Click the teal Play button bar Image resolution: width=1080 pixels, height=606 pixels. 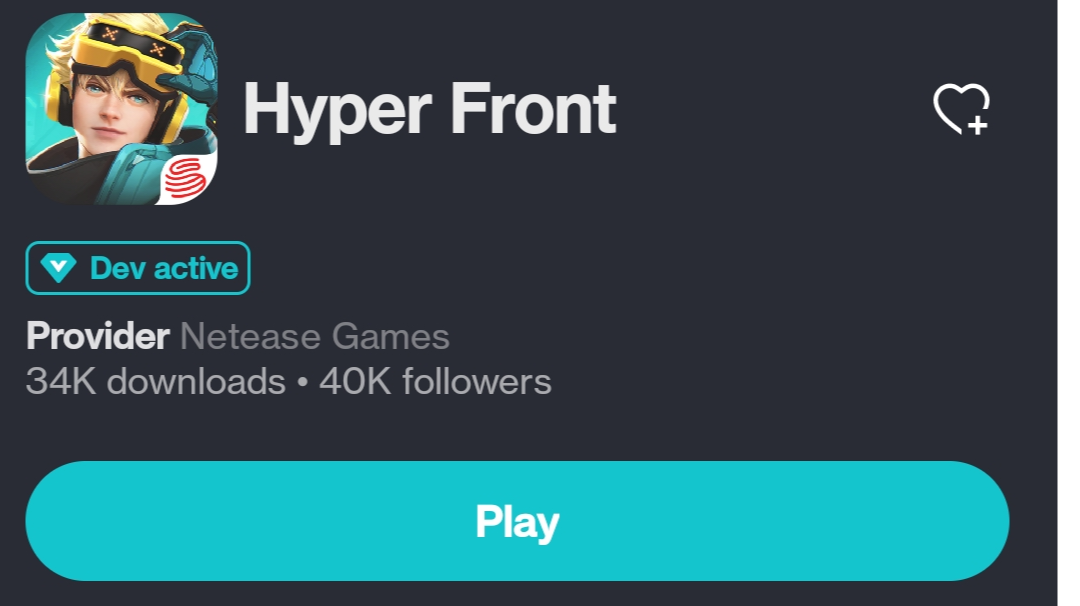pos(517,521)
